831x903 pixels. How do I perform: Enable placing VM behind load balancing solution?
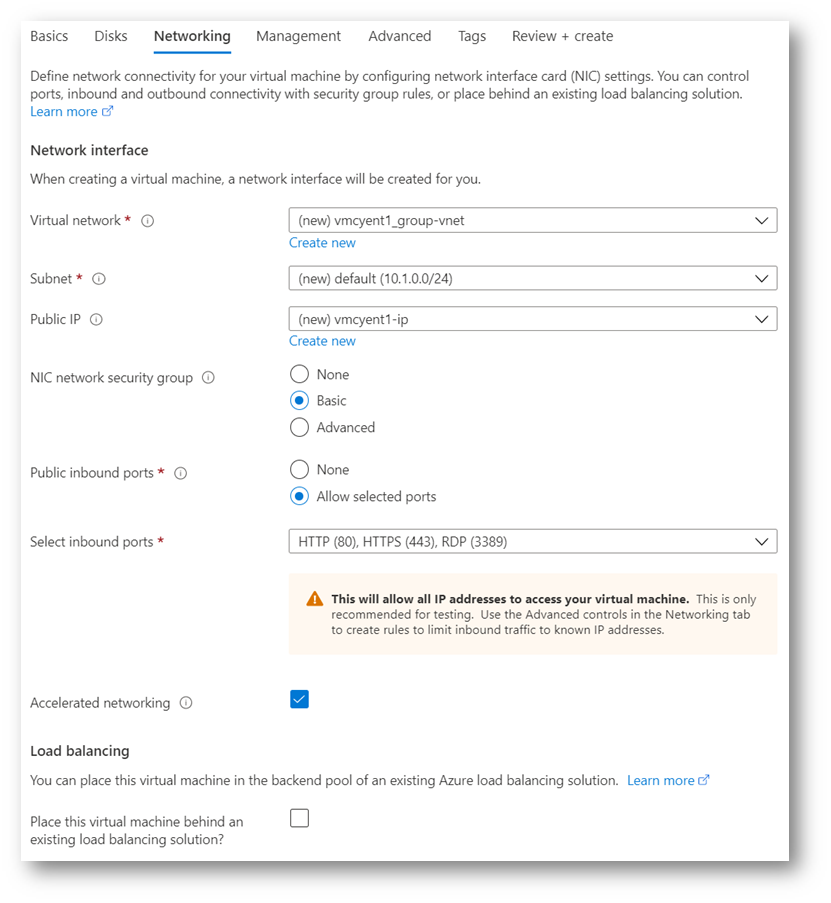tap(299, 818)
